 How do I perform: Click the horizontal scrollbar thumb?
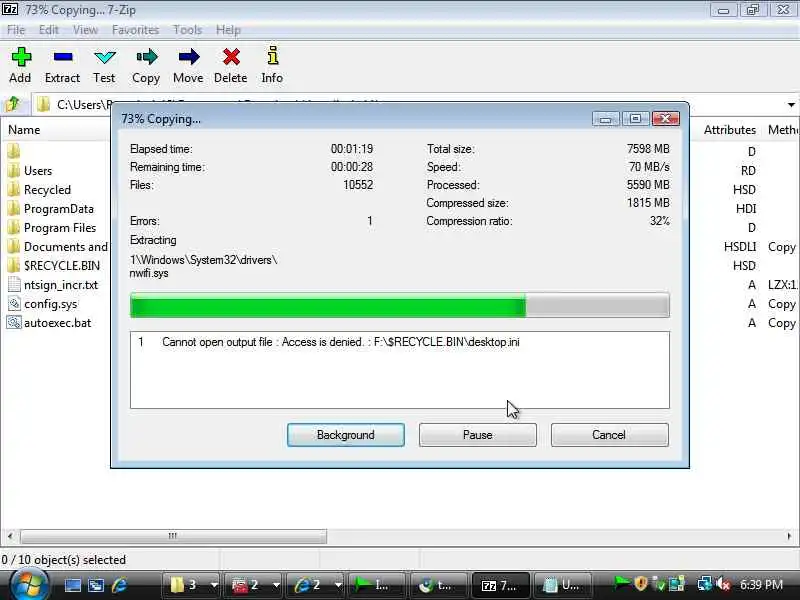coord(173,536)
